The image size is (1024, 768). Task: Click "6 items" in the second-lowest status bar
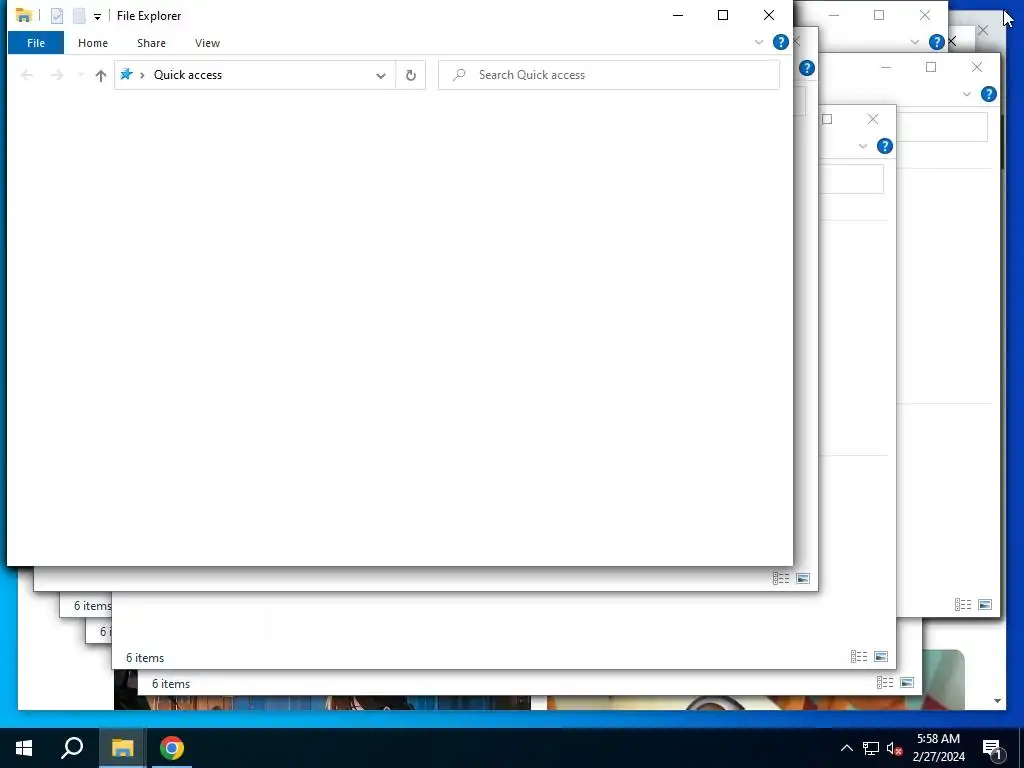pos(145,658)
